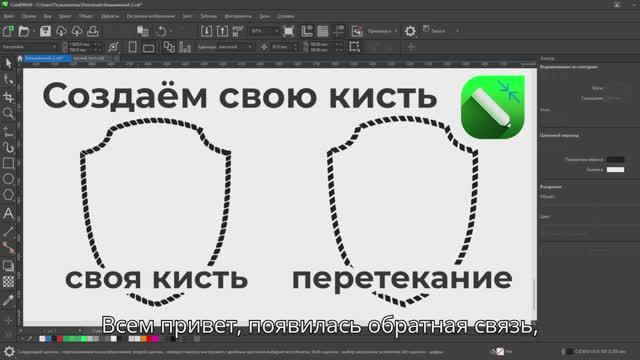Publish to PDF icon
Screen dimensions: 640x360
tap(238, 31)
